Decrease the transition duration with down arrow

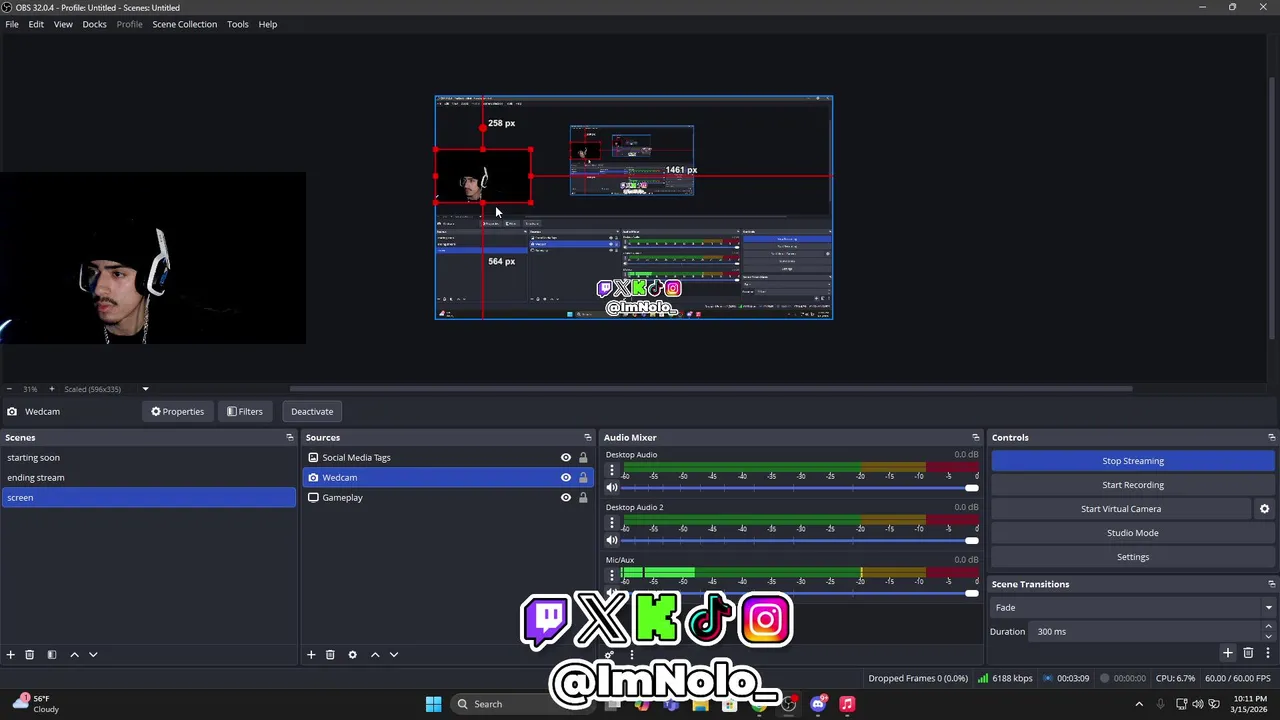(x=1268, y=636)
